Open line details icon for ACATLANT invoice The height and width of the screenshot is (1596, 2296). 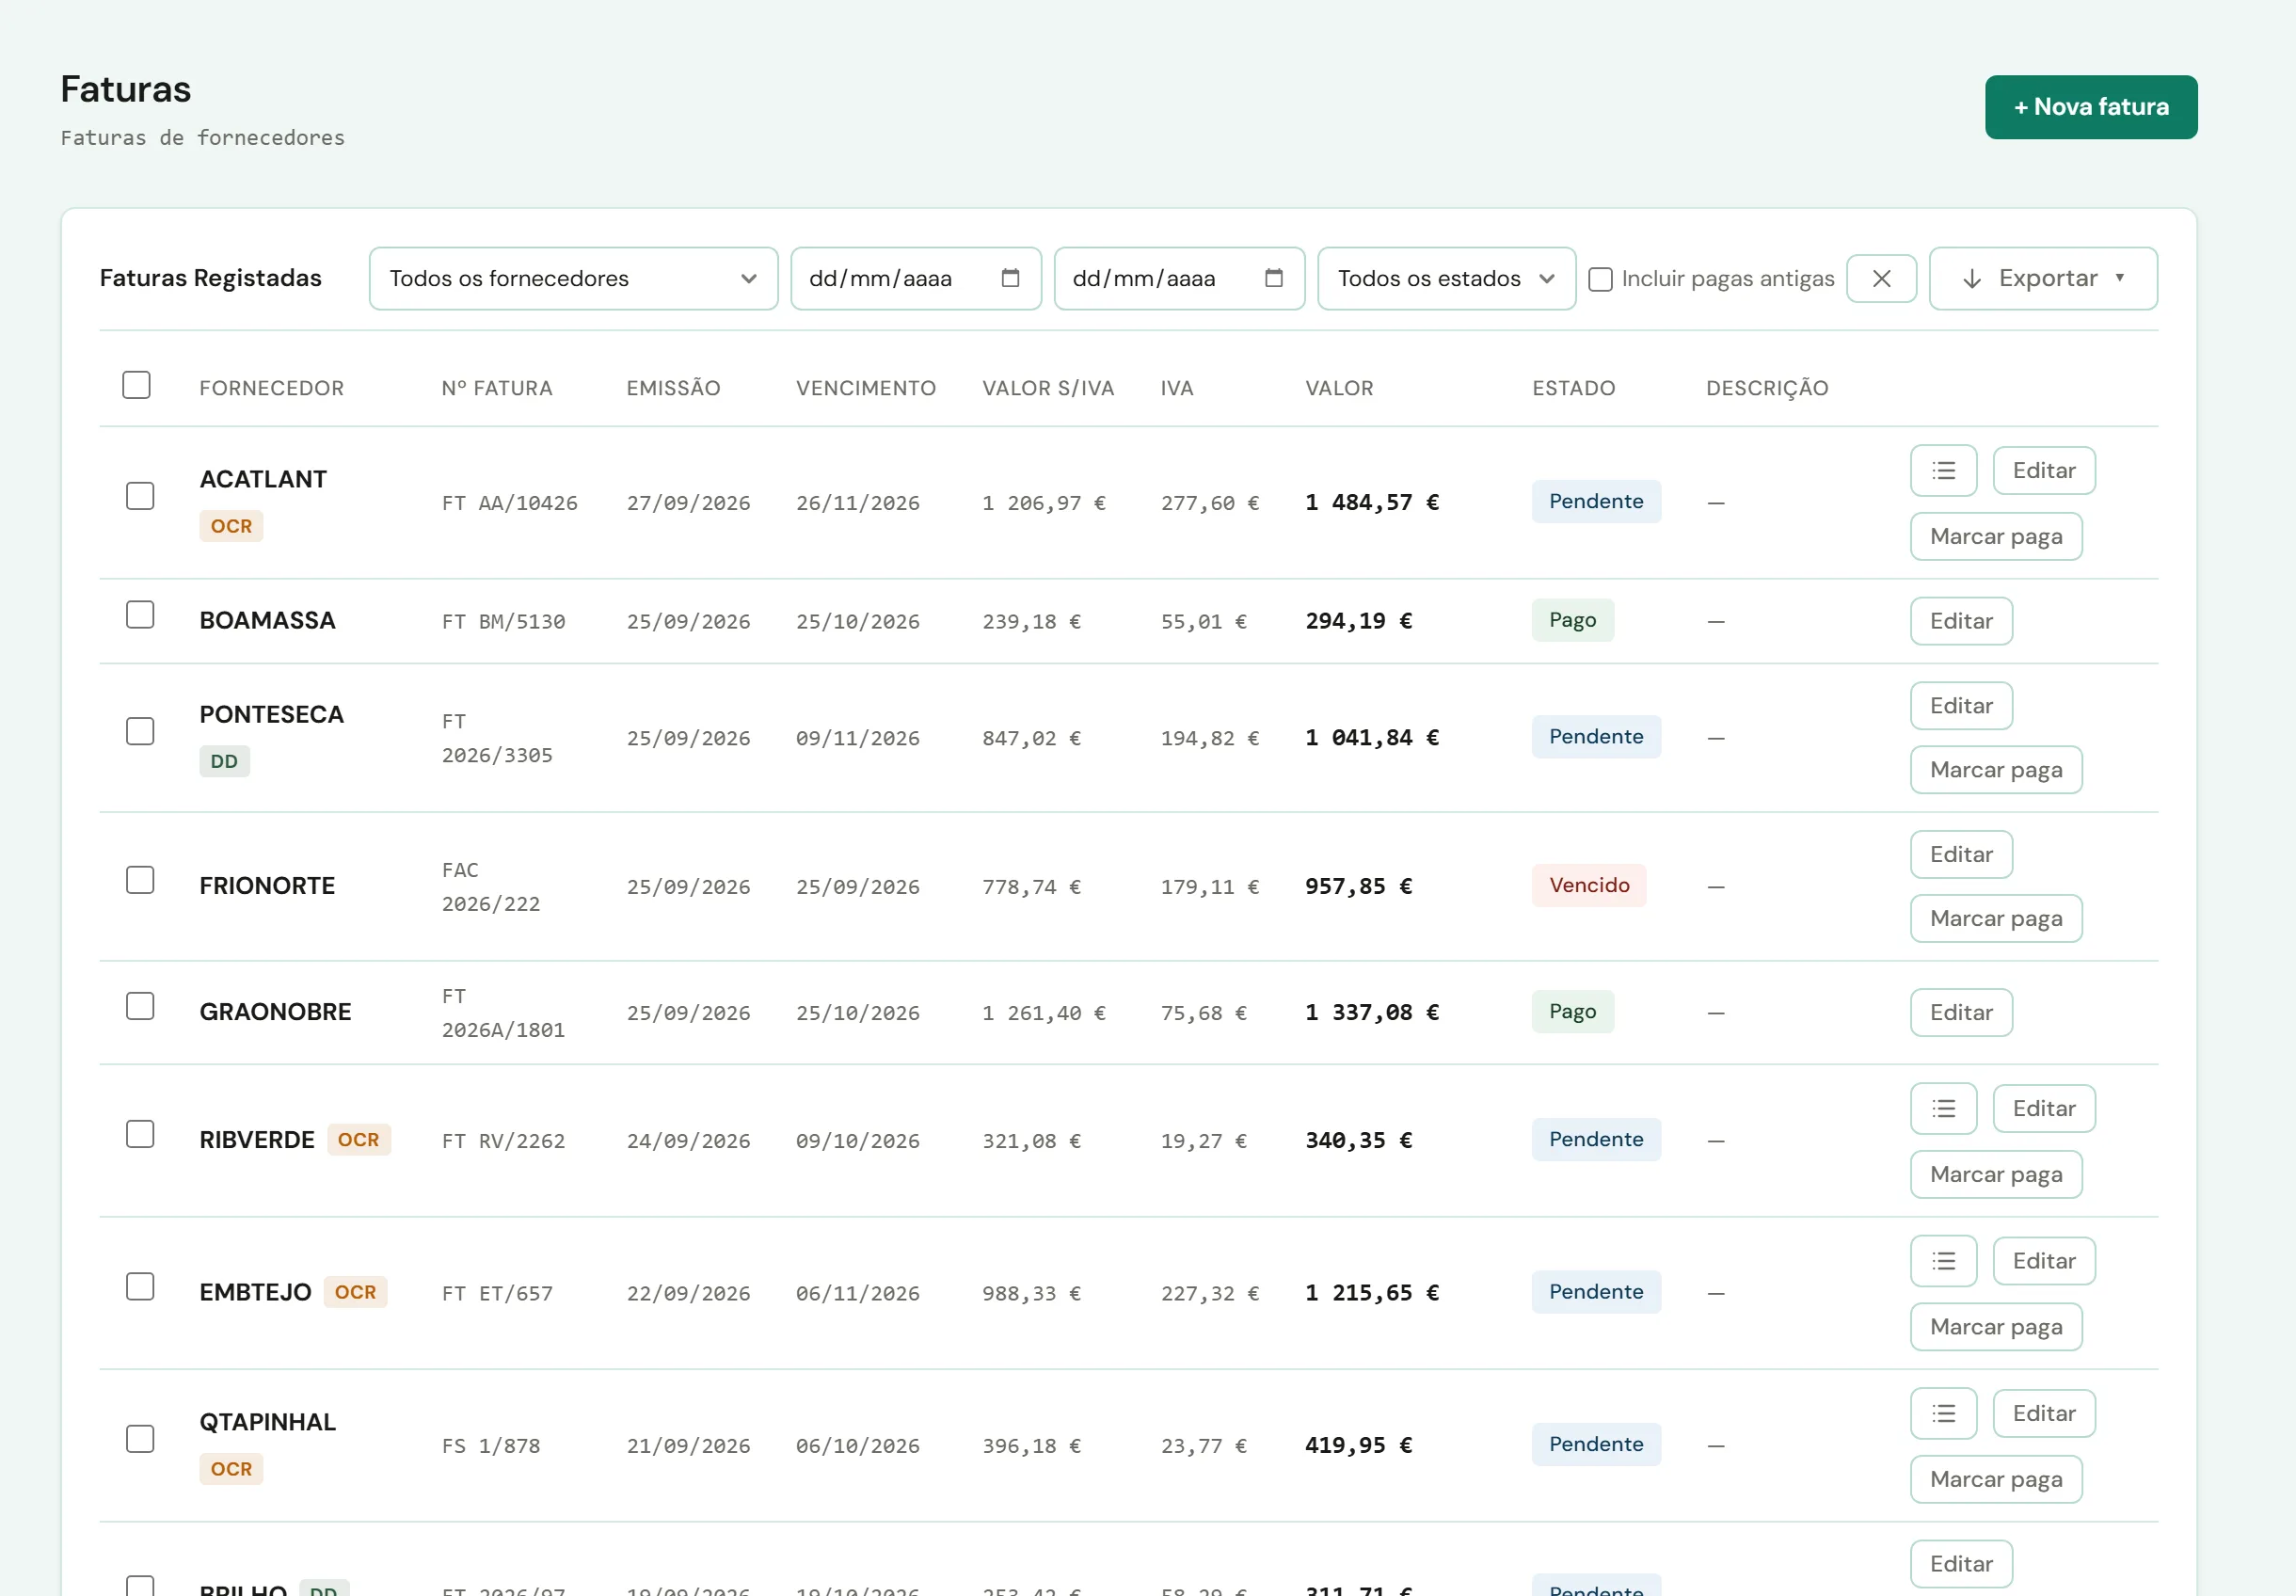point(1943,471)
